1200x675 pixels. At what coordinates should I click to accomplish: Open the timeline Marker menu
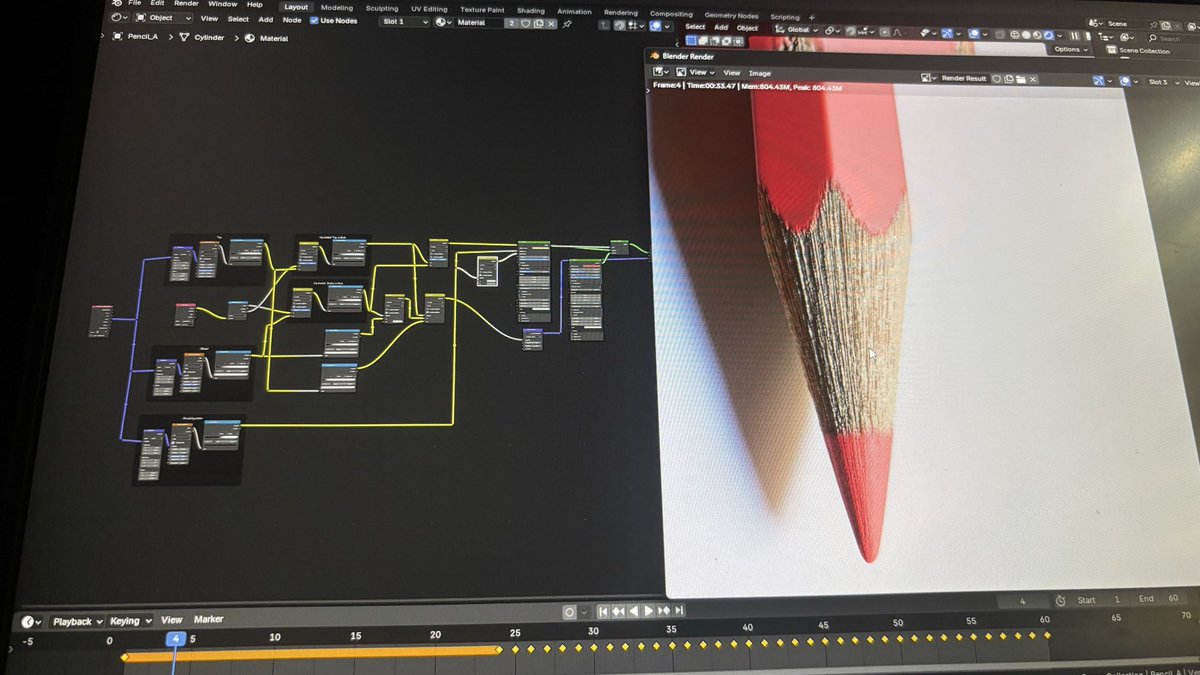tap(208, 619)
